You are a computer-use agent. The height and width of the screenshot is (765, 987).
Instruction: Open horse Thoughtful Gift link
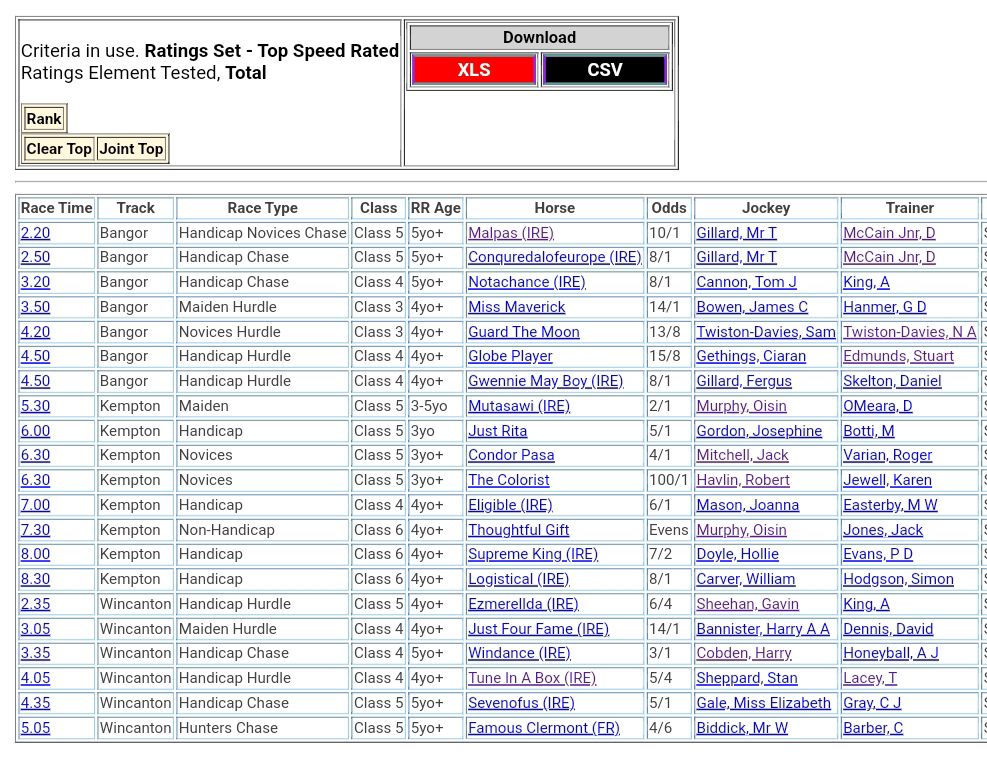tap(518, 530)
